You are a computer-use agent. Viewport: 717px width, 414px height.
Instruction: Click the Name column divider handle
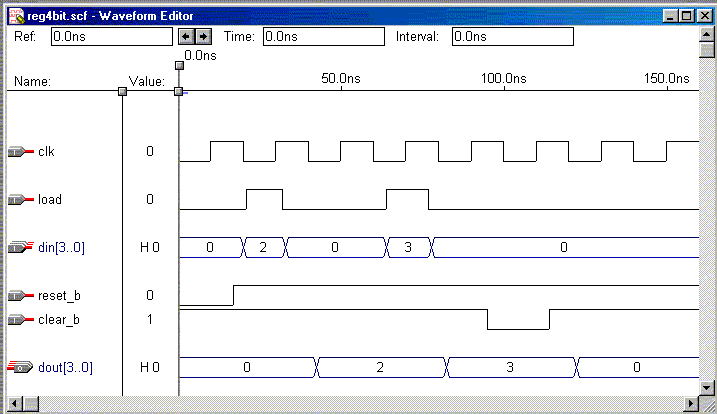[x=122, y=91]
